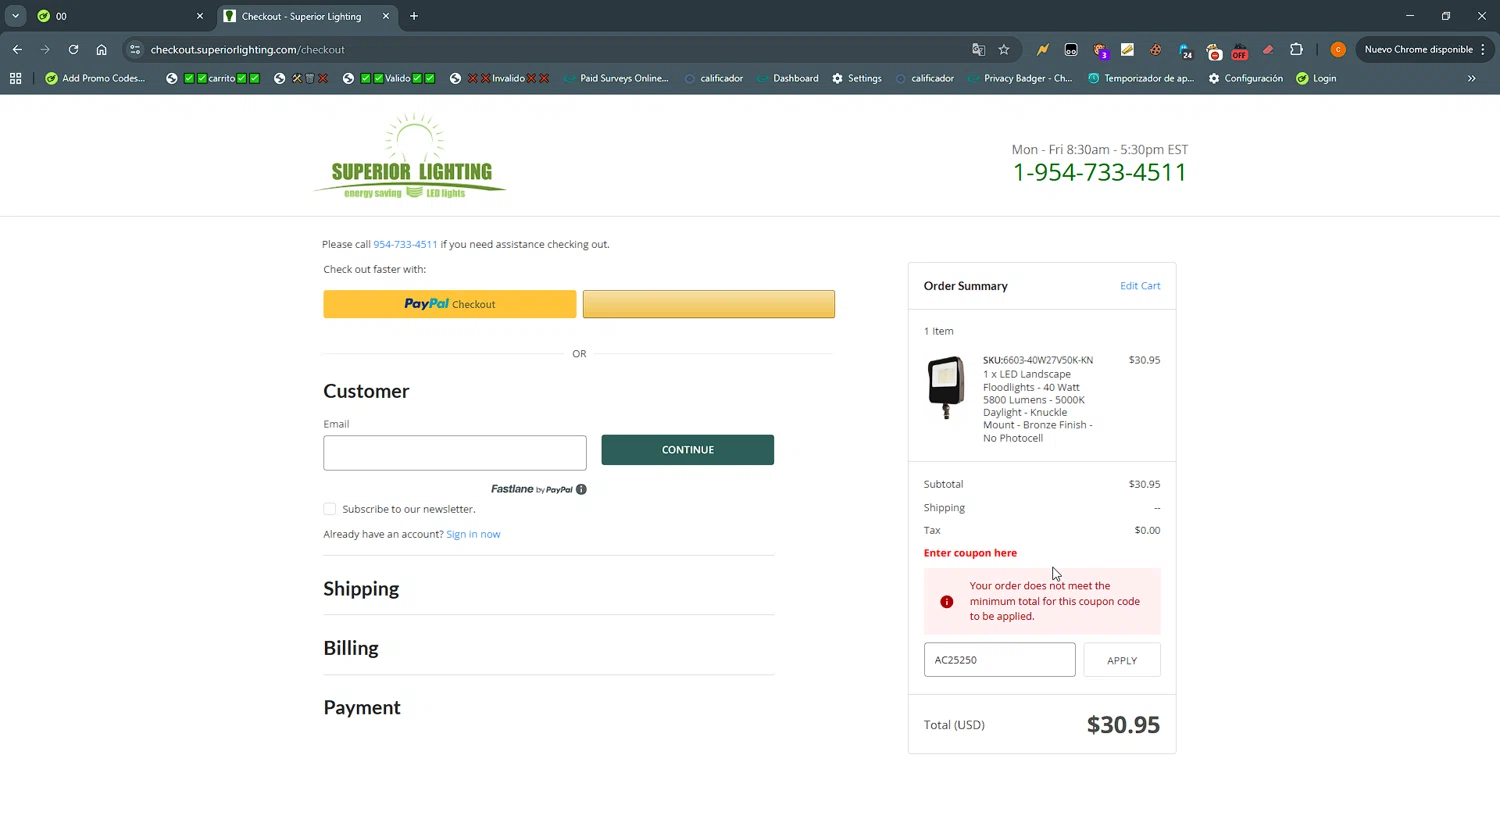Focus the Email input field
This screenshot has height=813, width=1500.
click(x=455, y=453)
